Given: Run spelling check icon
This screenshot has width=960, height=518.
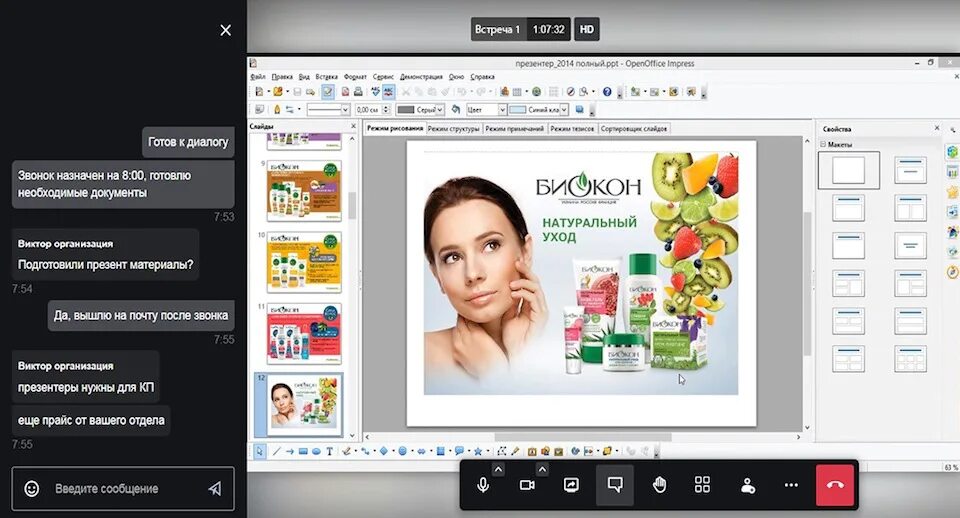Looking at the screenshot, I should pyautogui.click(x=375, y=92).
